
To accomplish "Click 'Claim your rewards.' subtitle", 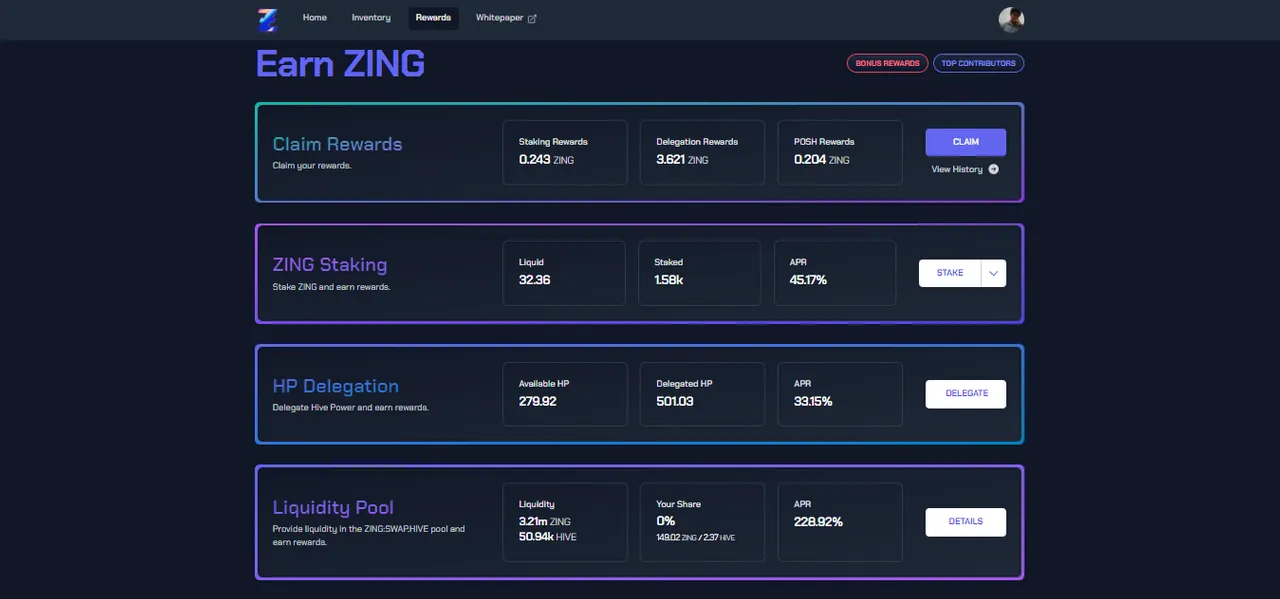I will 311,166.
